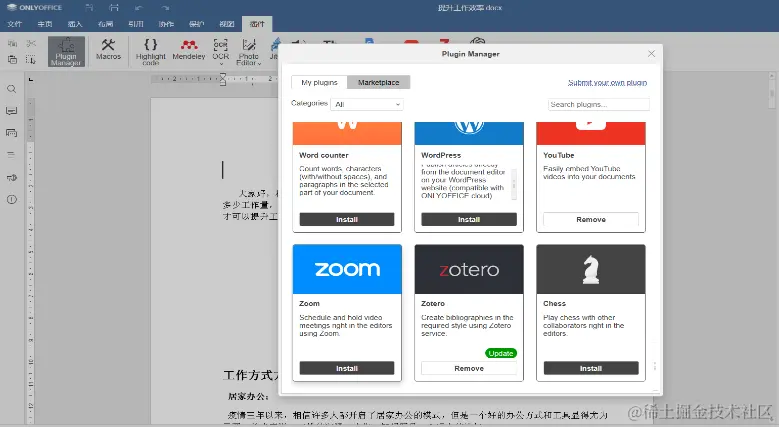779x427 pixels.
Task: Click the green Update badge on Zotero
Action: [x=501, y=353]
